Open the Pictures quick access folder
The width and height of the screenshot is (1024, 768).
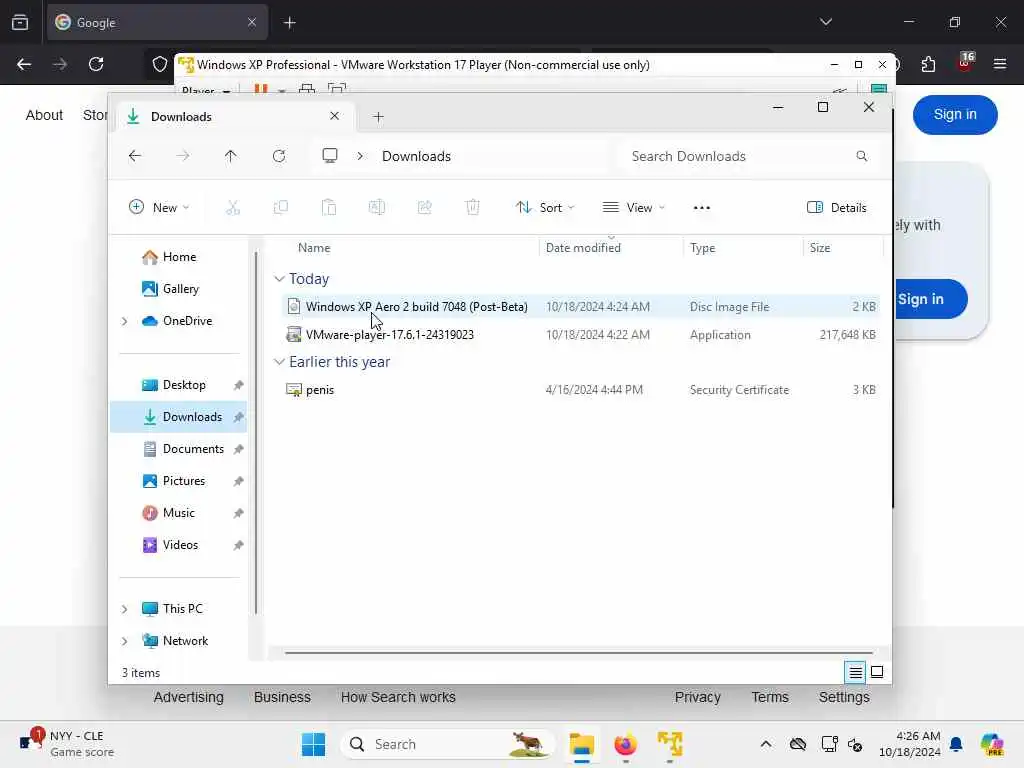tap(178, 481)
